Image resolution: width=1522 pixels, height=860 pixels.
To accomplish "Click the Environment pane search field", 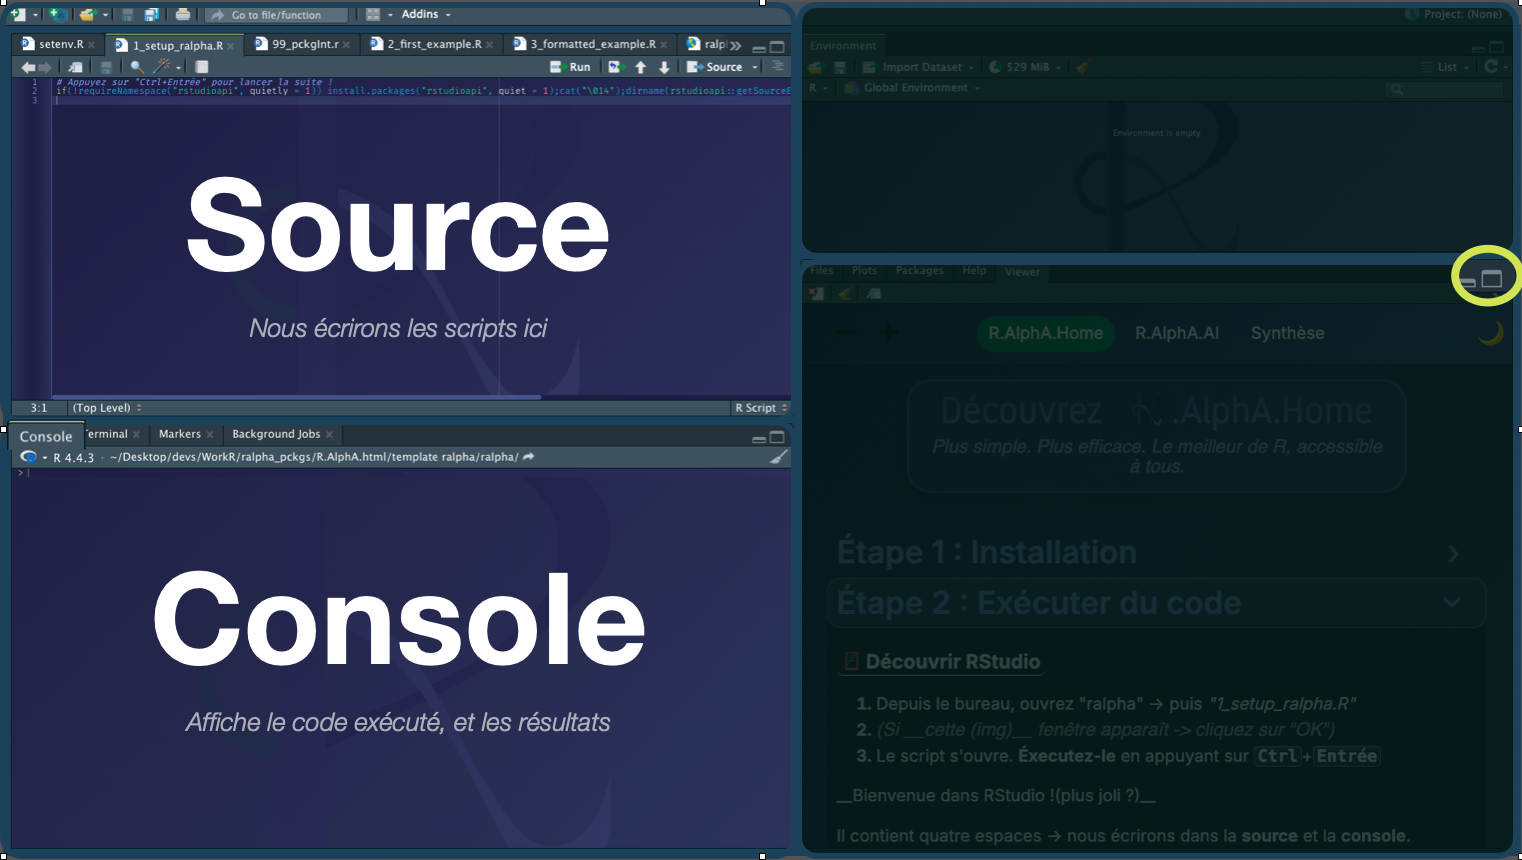I will click(1444, 89).
